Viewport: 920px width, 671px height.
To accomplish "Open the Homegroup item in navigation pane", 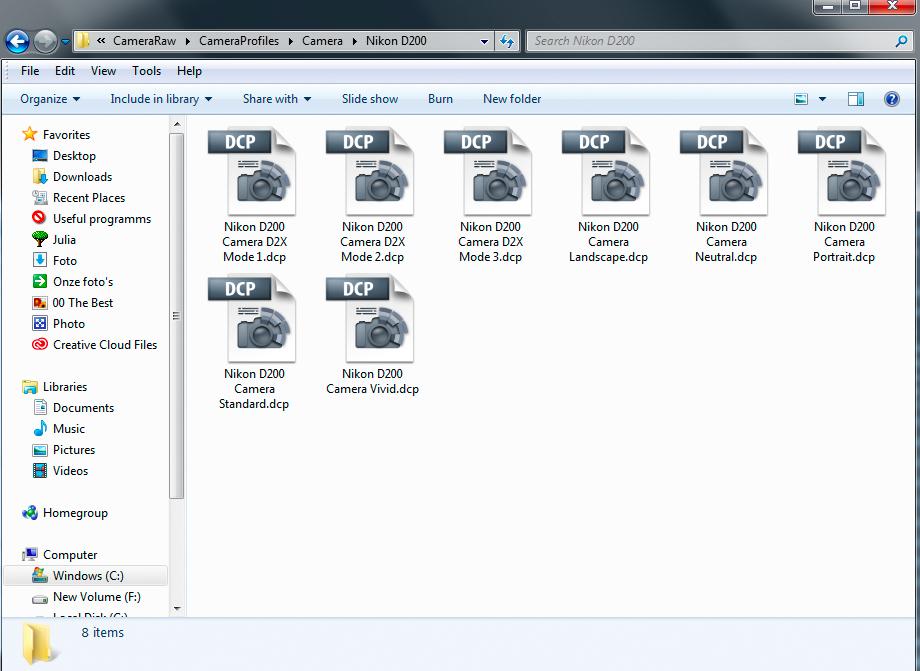I will pos(65,513).
